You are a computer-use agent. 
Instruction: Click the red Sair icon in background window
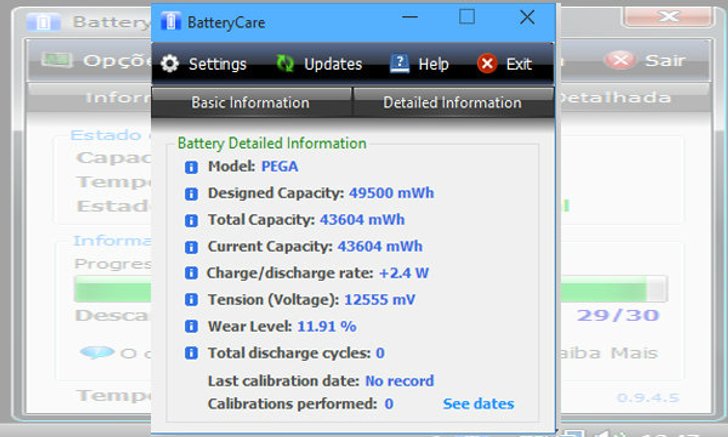click(621, 60)
